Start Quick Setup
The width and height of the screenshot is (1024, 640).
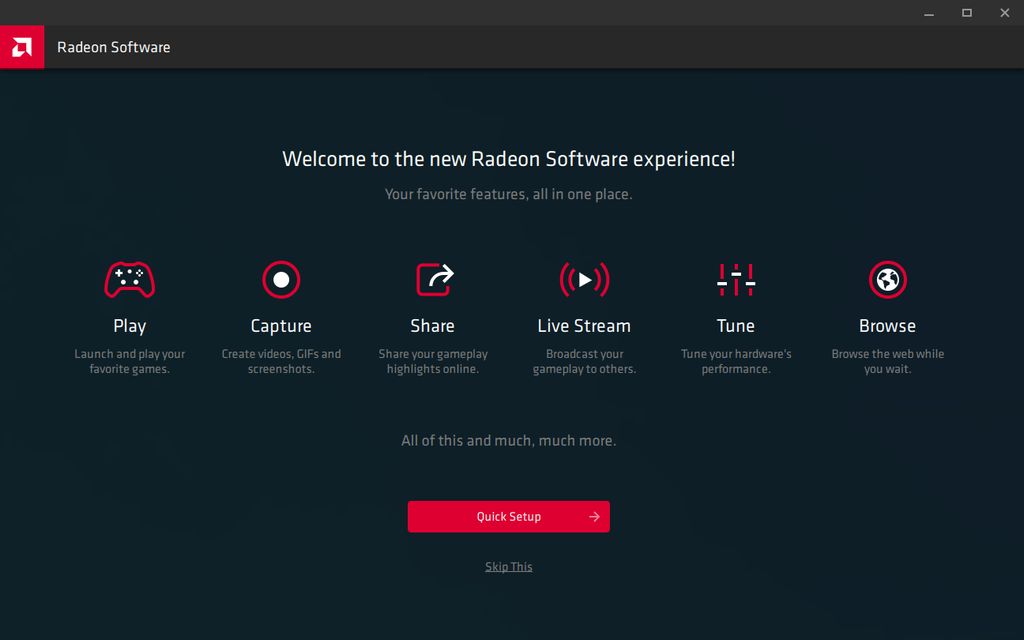[509, 517]
